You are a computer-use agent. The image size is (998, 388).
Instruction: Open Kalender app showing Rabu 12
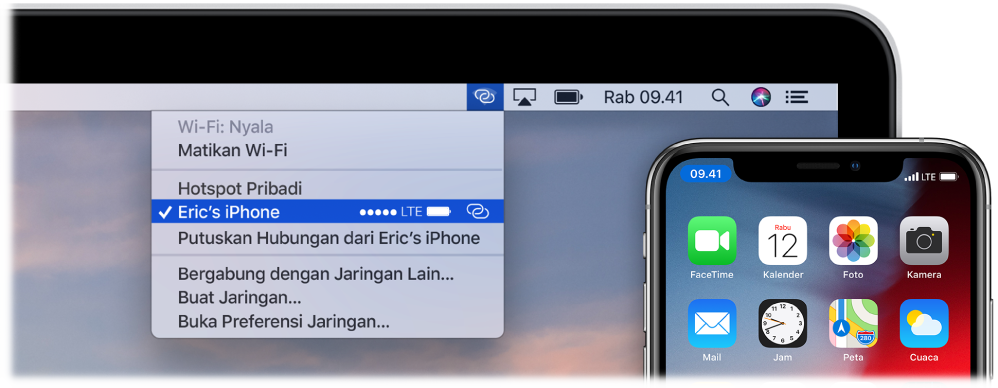pos(782,240)
